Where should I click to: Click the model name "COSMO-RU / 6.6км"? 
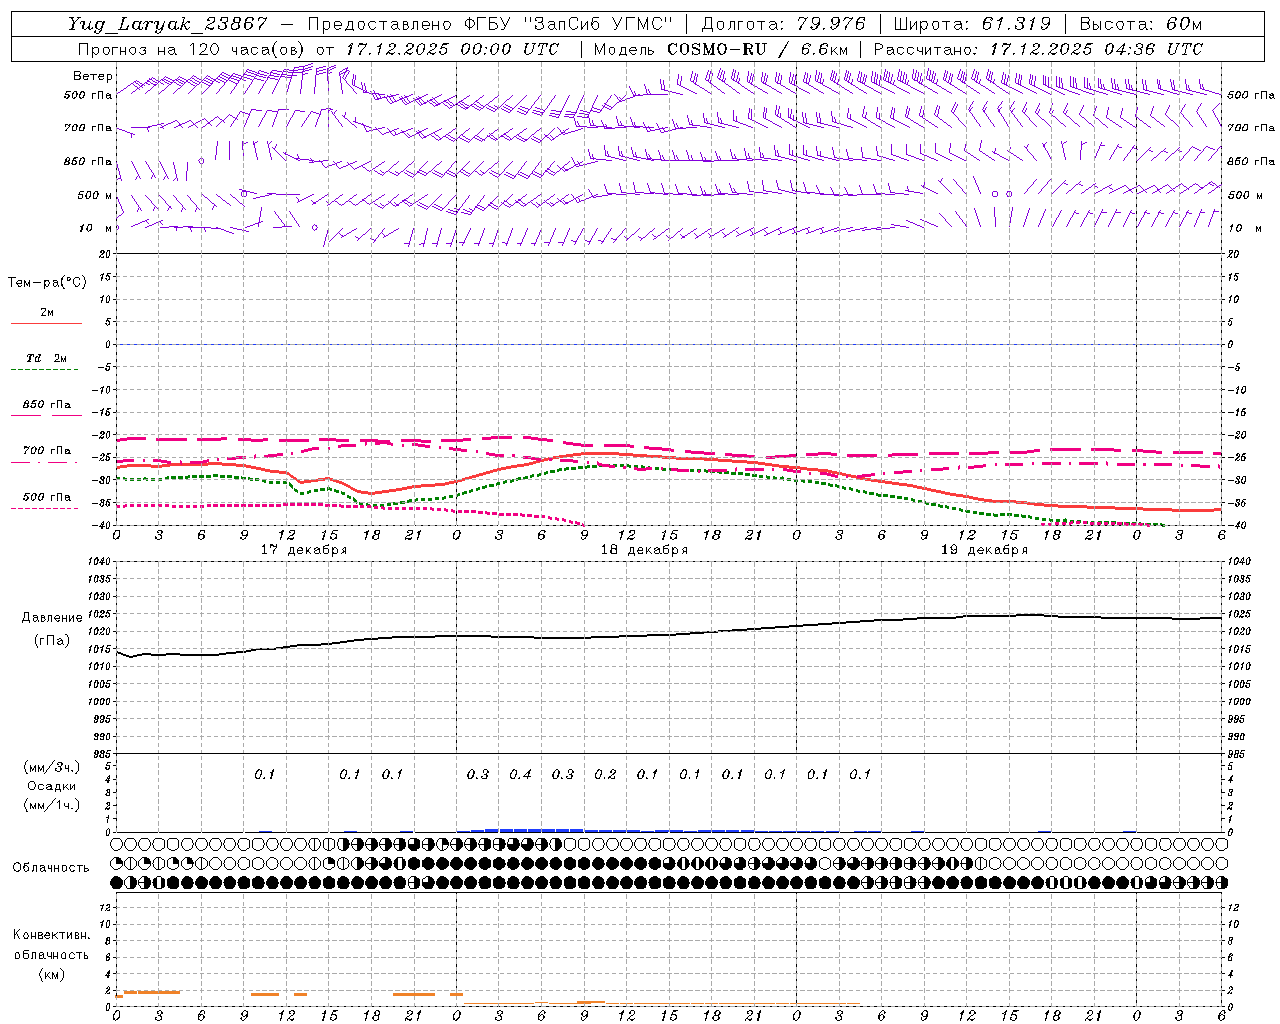coord(758,49)
